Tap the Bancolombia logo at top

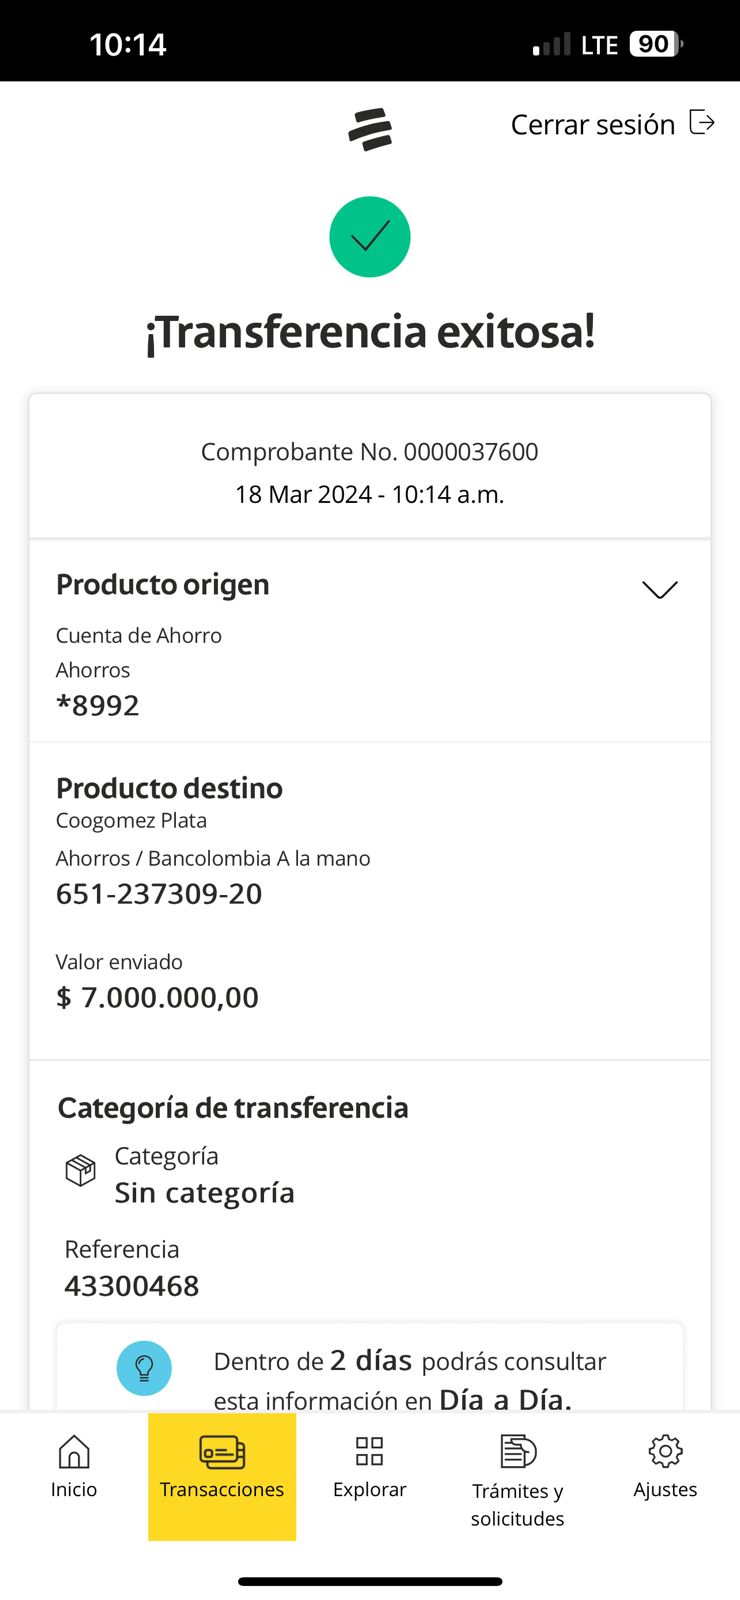coord(370,130)
